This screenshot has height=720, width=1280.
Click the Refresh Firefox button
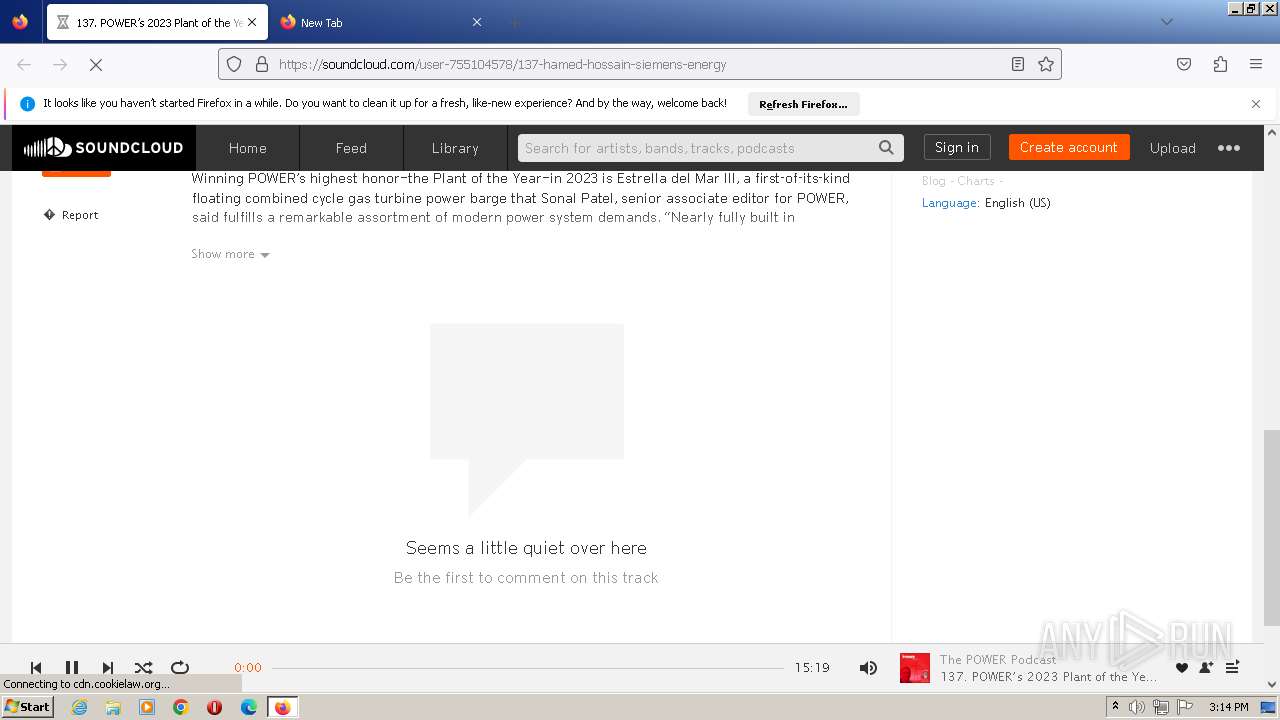(x=803, y=104)
